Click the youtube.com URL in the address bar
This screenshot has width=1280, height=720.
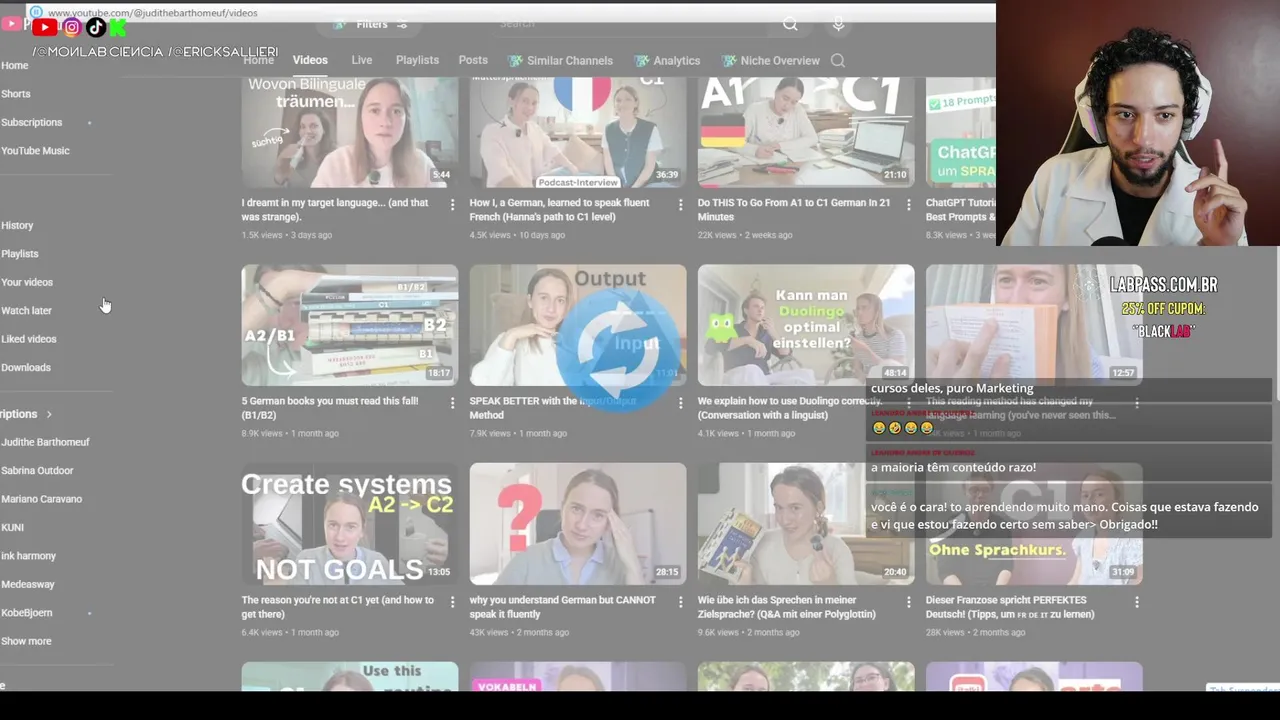tap(152, 13)
